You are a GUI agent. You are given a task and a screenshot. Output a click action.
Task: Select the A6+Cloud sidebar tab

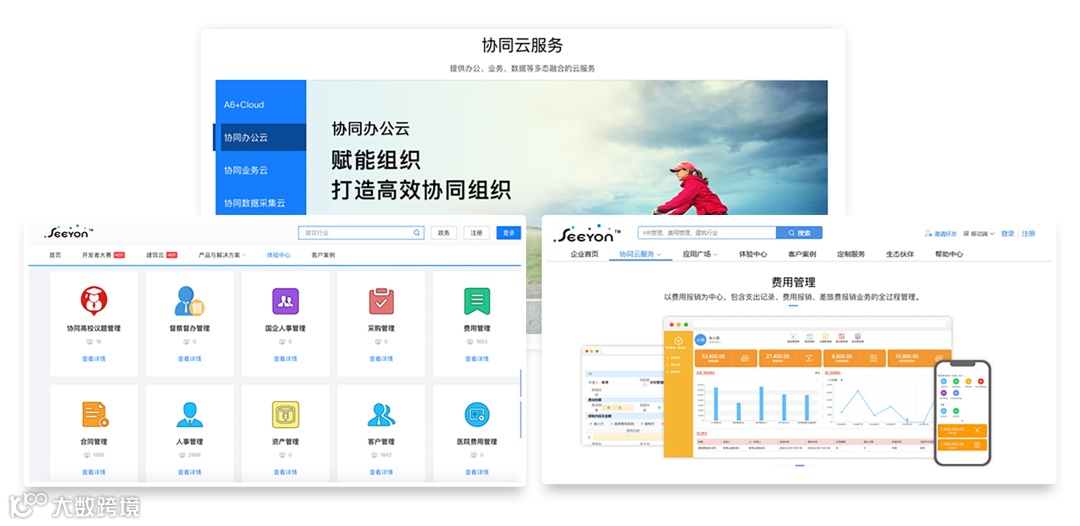pyautogui.click(x=260, y=105)
